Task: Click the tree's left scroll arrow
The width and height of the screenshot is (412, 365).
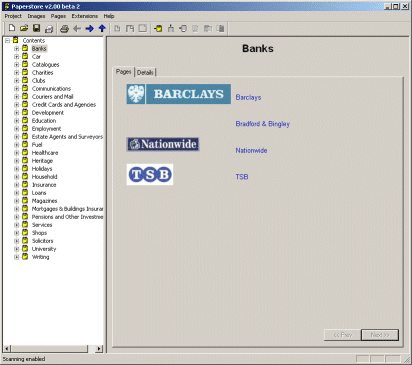Action: click(x=7, y=349)
